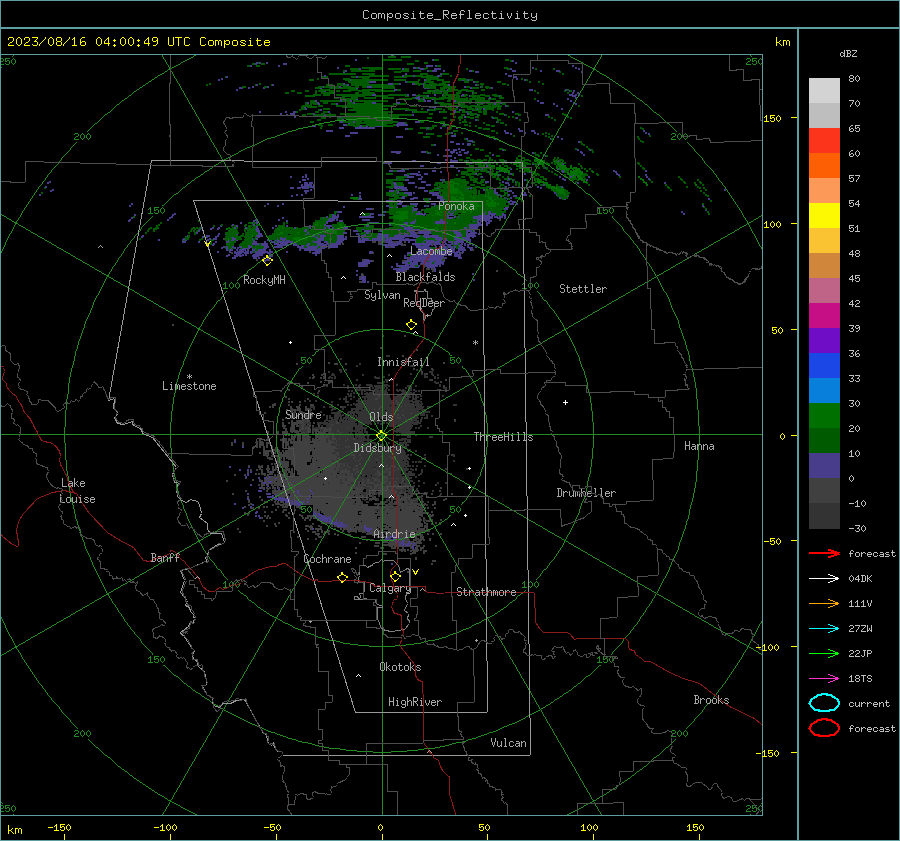Select the blue 33–36 dBZ swatch

pos(824,366)
